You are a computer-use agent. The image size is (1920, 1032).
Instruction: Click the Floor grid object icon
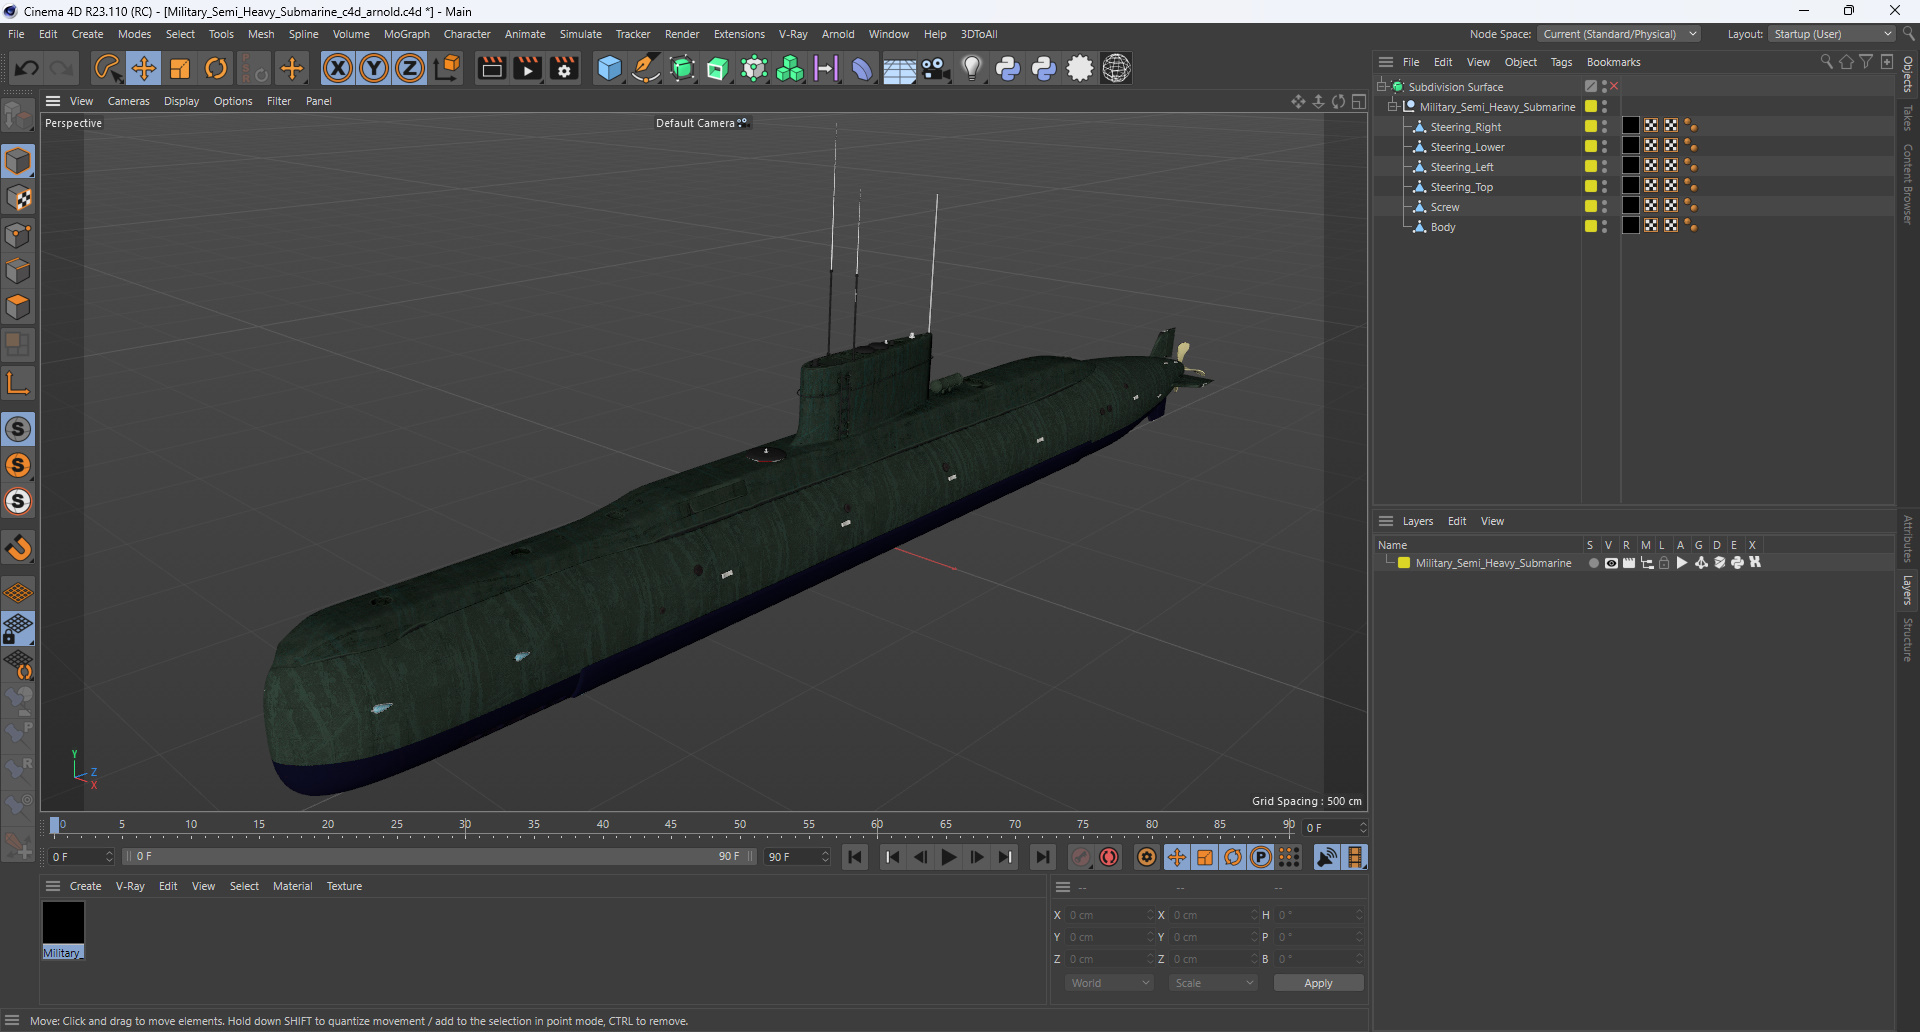coord(898,68)
